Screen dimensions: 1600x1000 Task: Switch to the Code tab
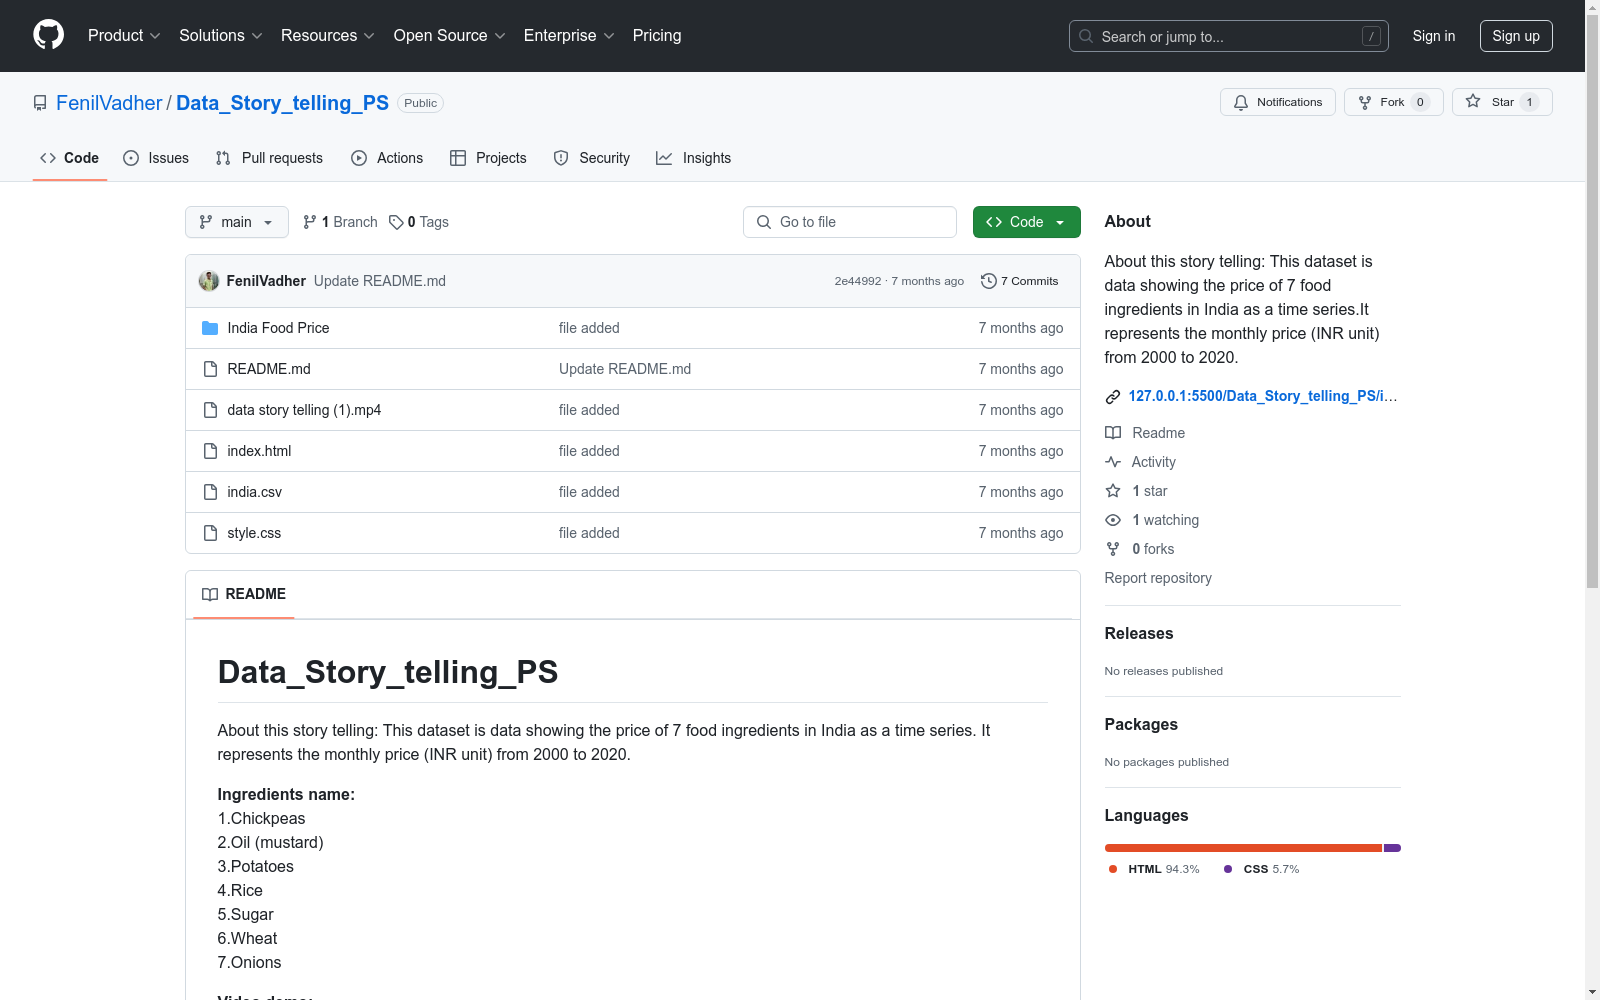pyautogui.click(x=70, y=158)
